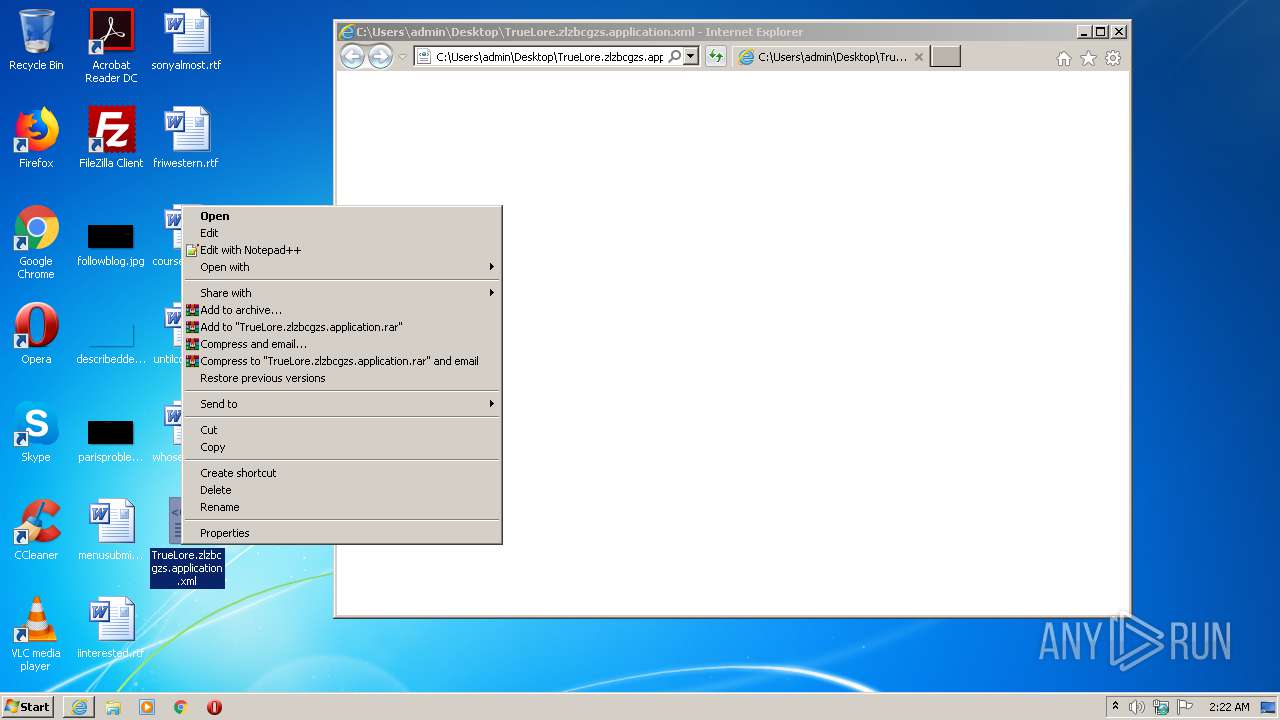Expand the Share with submenu
Image resolution: width=1280 pixels, height=720 pixels.
(x=342, y=293)
